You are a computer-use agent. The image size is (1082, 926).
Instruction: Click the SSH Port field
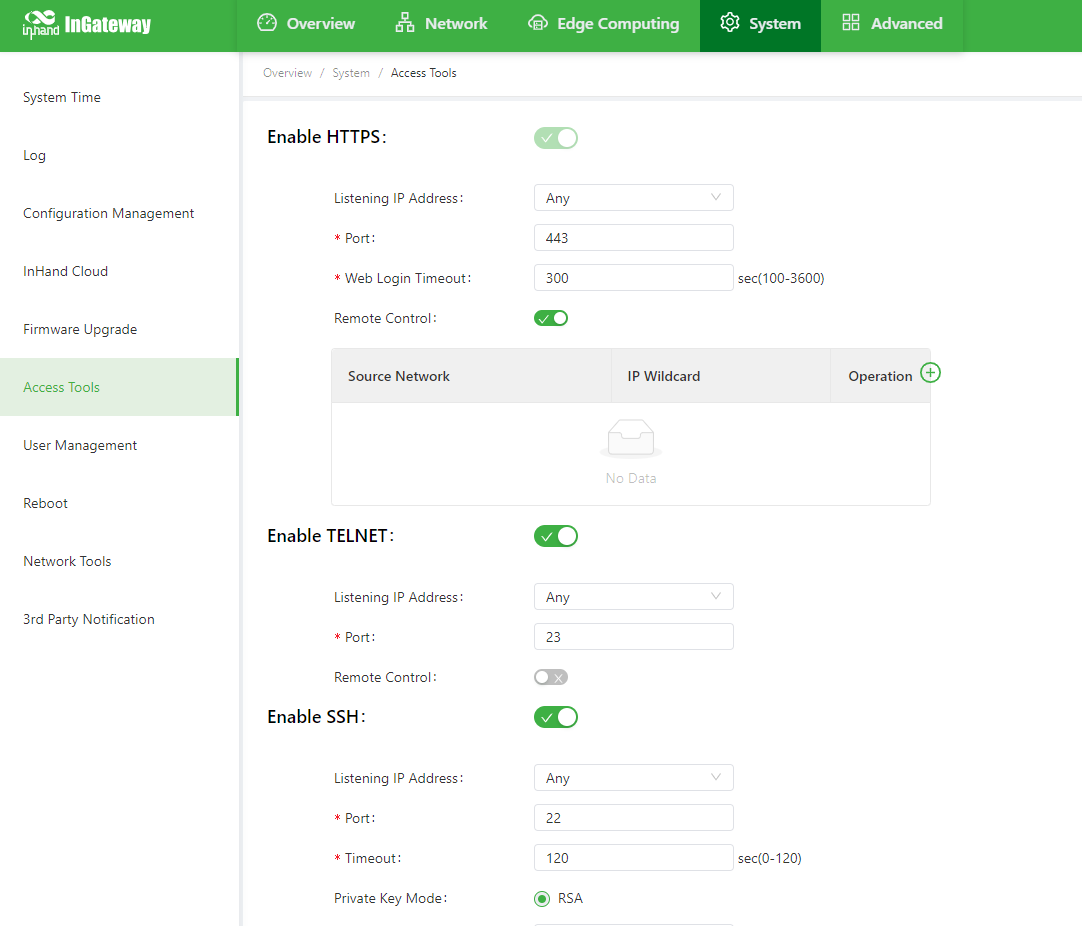coord(633,818)
